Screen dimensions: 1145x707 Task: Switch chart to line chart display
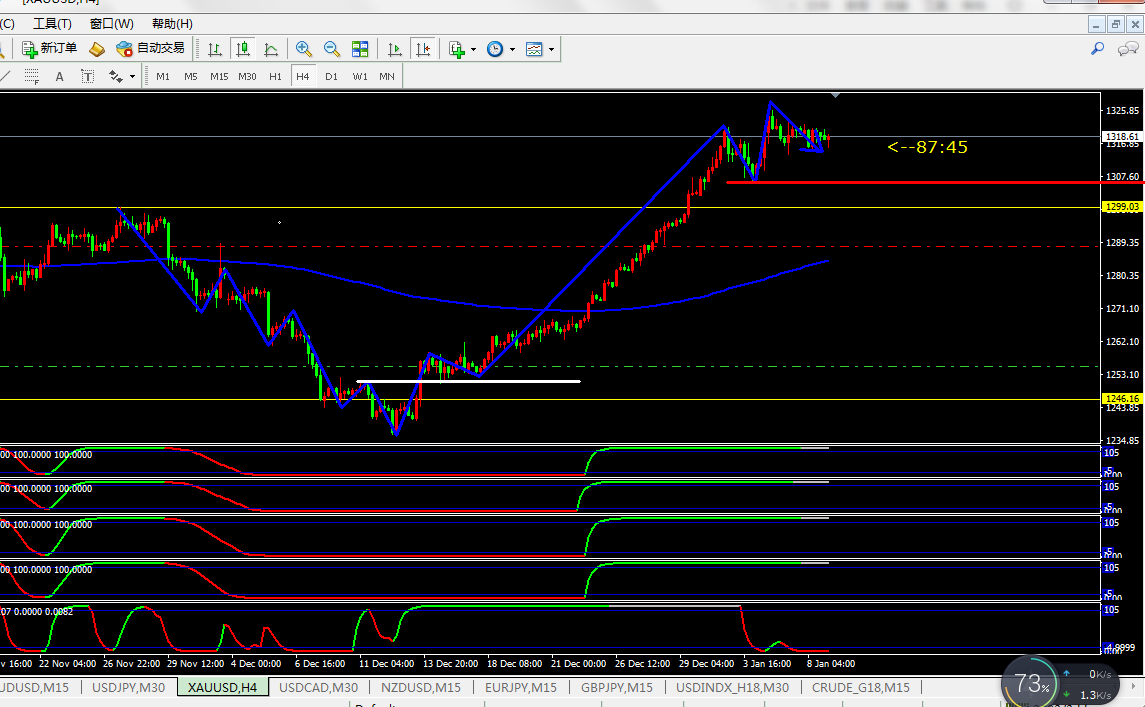pos(271,49)
